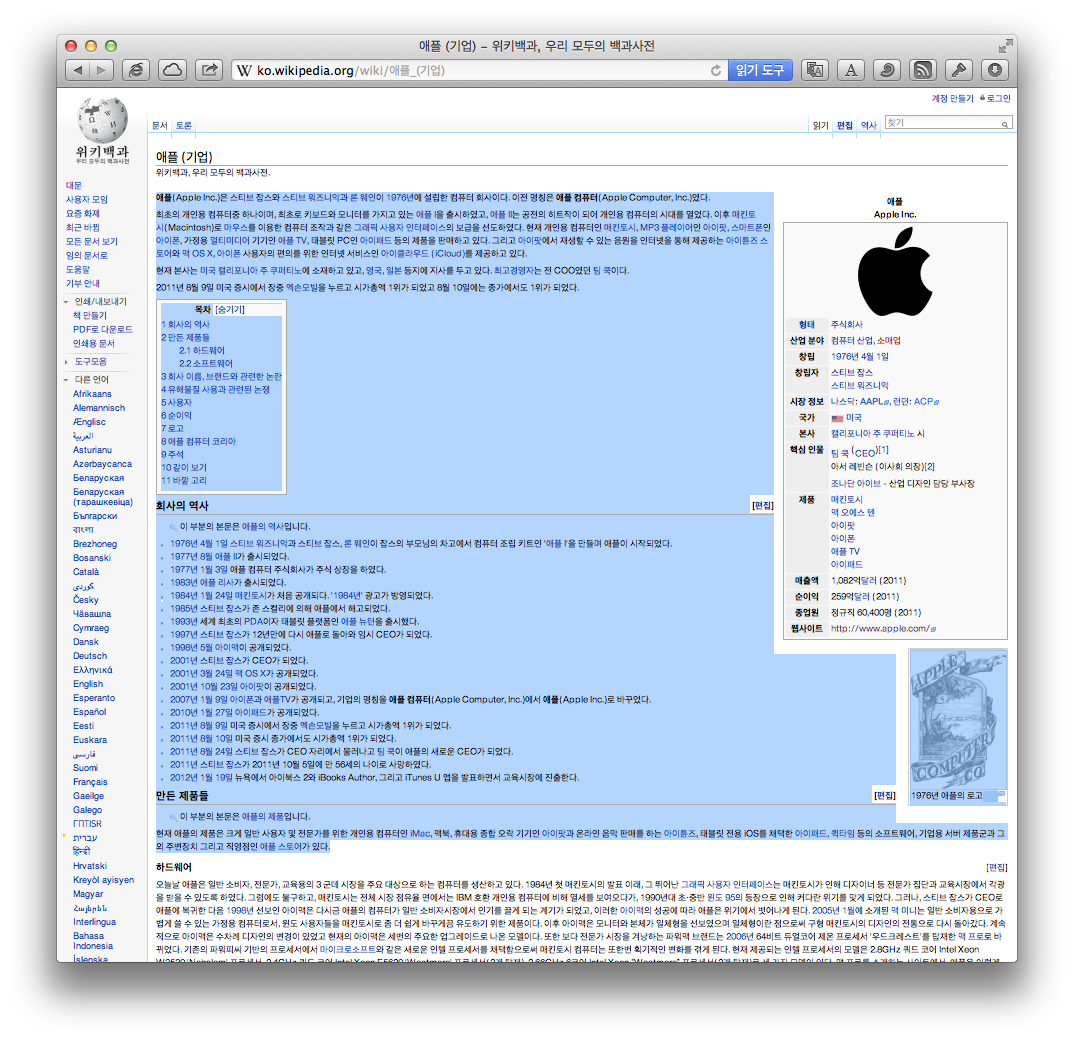
Task: Click 조나단 아이브 link in infobox
Action: [856, 484]
